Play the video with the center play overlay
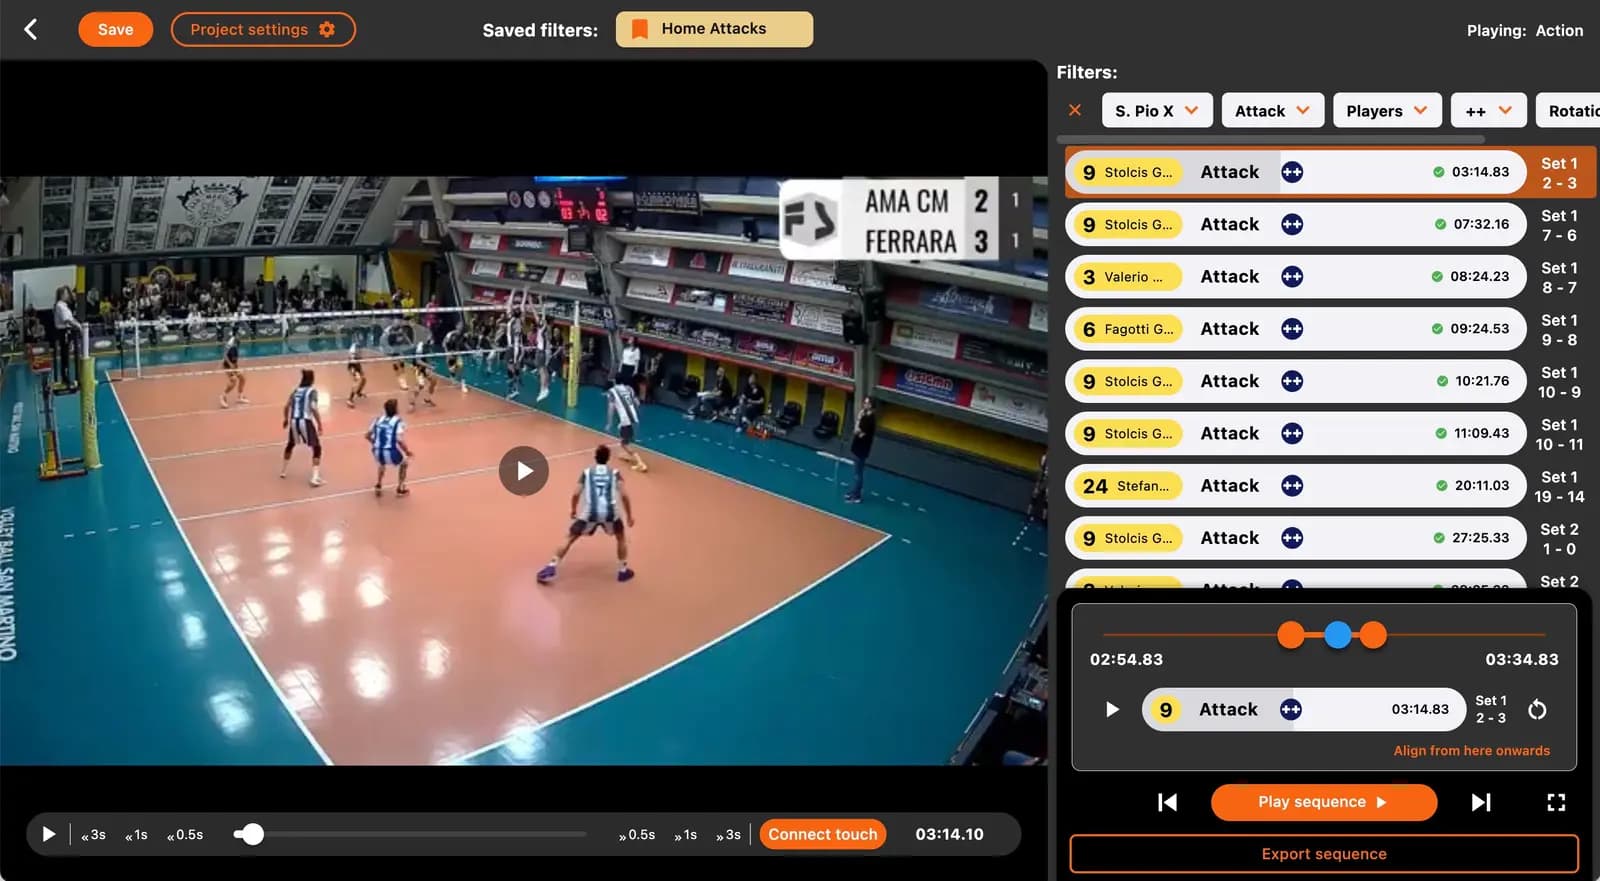The image size is (1600, 881). click(x=524, y=471)
